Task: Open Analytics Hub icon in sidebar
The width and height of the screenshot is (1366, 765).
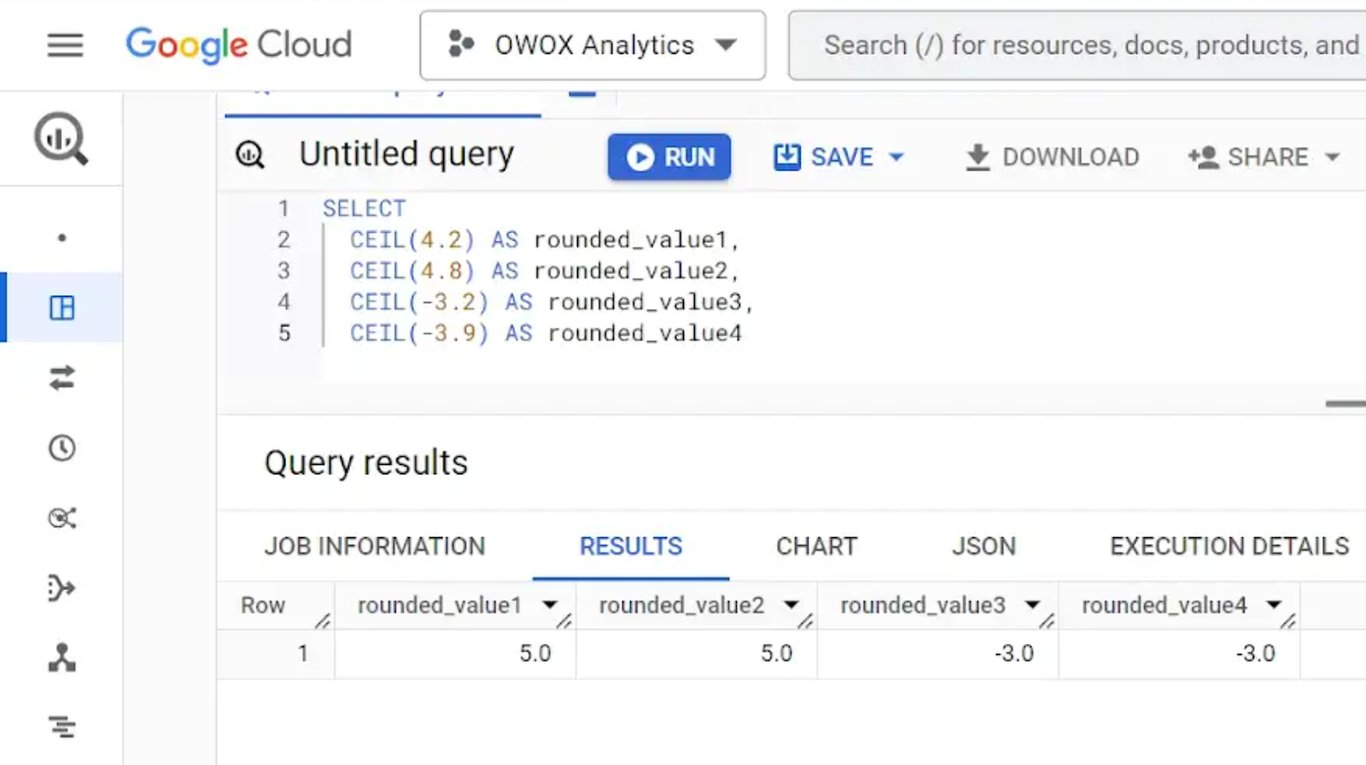Action: (x=62, y=518)
